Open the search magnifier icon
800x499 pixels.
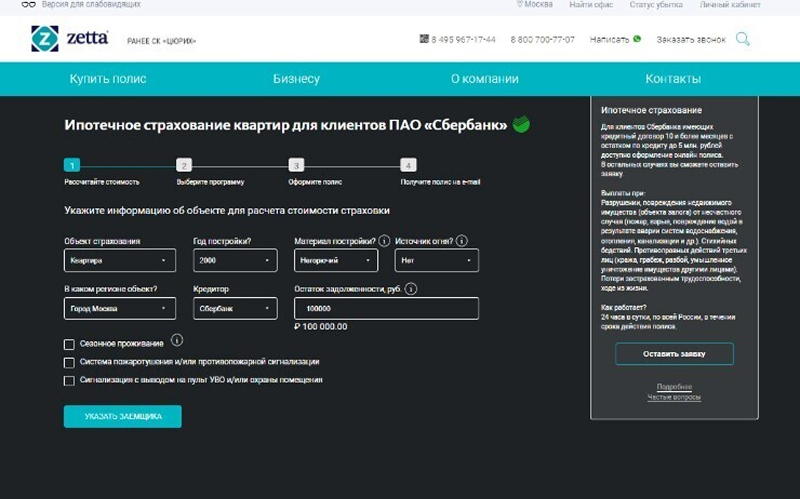(x=742, y=39)
